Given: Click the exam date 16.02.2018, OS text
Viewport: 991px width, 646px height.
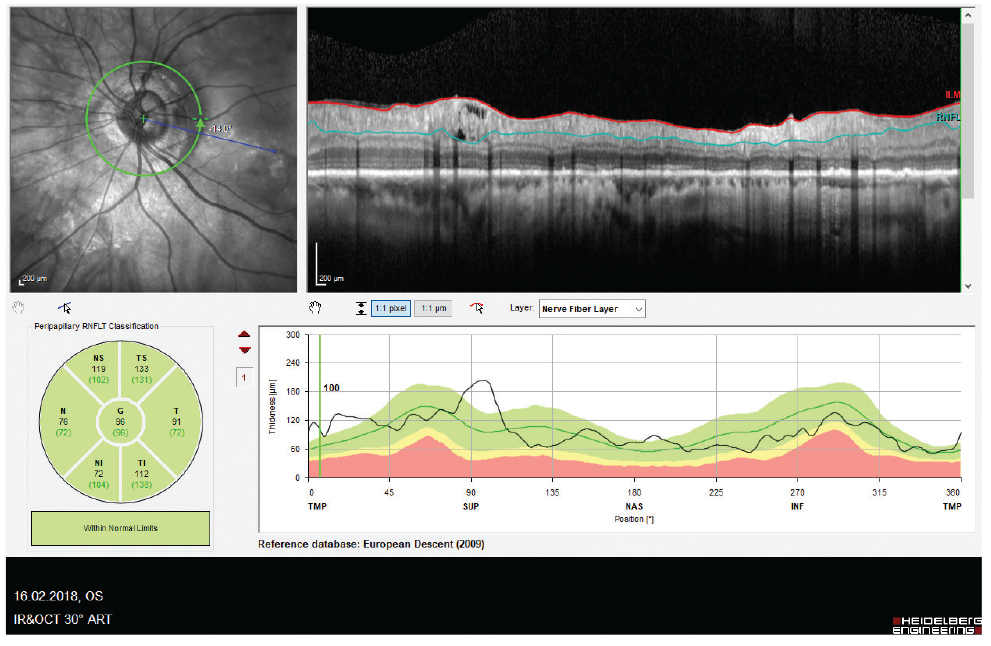Looking at the screenshot, I should pos(59,596).
